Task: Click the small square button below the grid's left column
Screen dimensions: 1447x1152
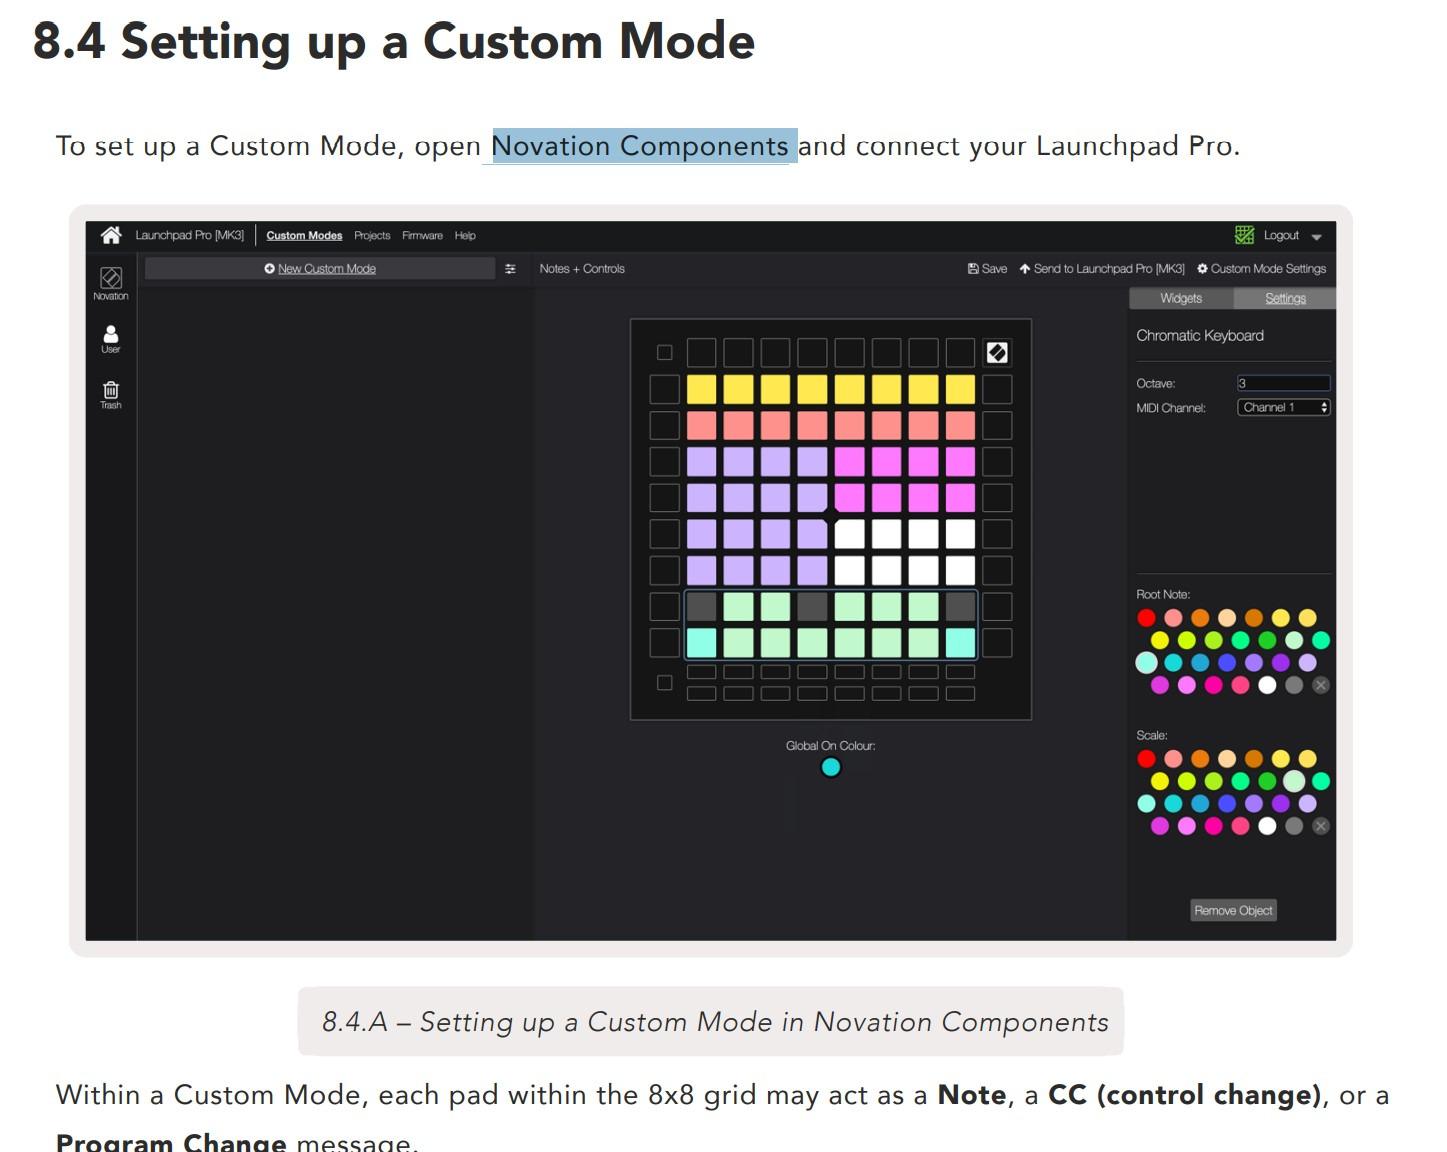Action: pyautogui.click(x=664, y=683)
